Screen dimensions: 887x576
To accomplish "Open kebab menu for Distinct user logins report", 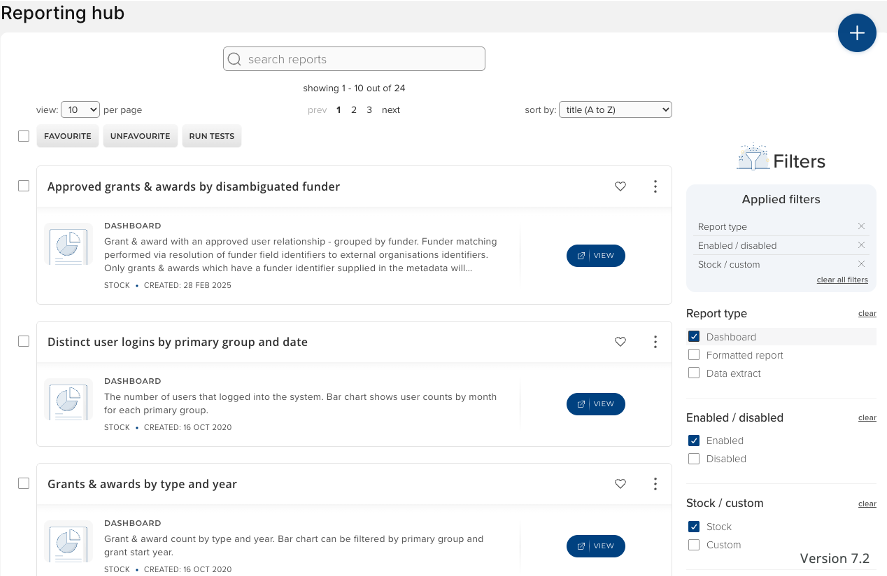I will coord(655,342).
